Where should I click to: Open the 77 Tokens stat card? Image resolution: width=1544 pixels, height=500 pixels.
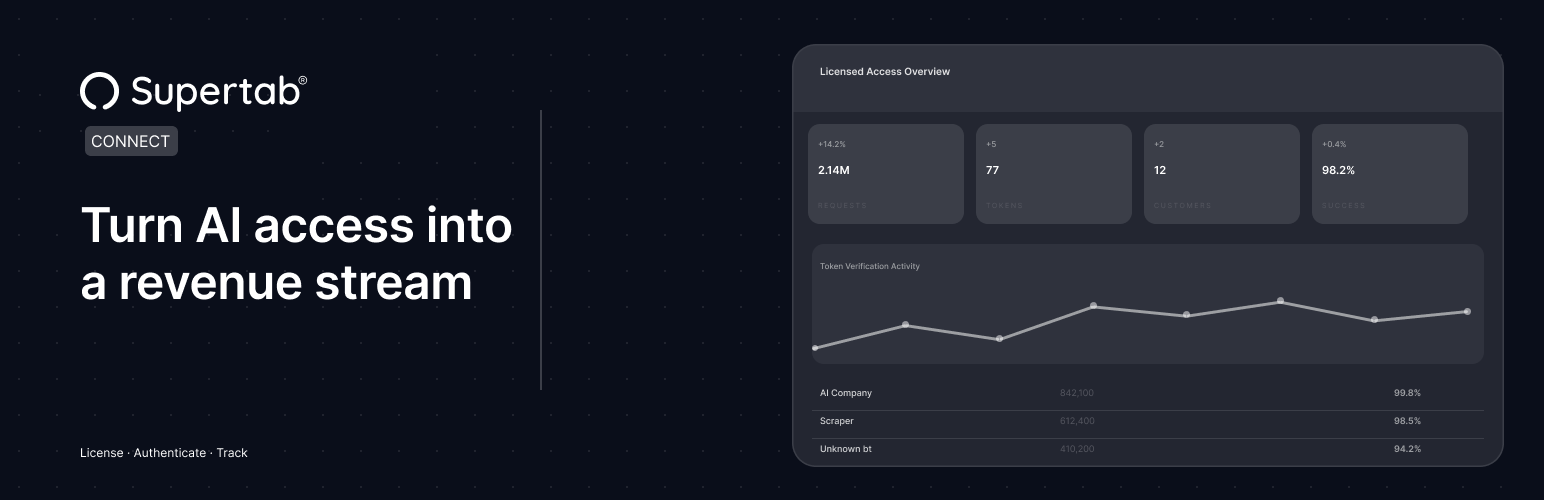click(1054, 174)
